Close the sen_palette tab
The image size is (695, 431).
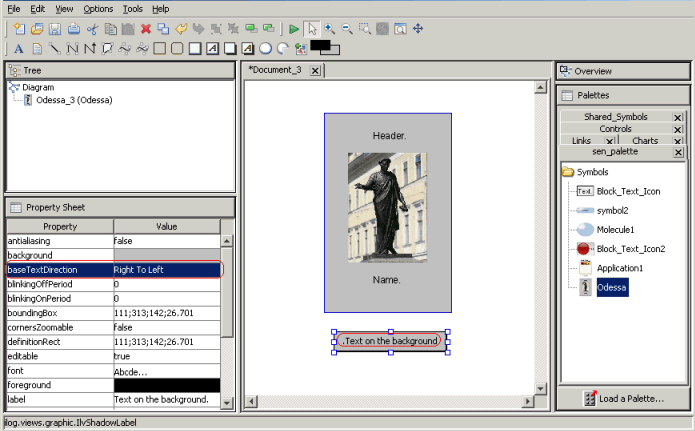click(x=678, y=153)
